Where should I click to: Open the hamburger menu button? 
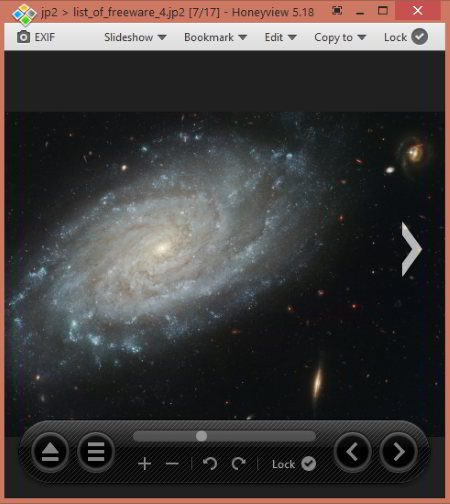coord(96,452)
